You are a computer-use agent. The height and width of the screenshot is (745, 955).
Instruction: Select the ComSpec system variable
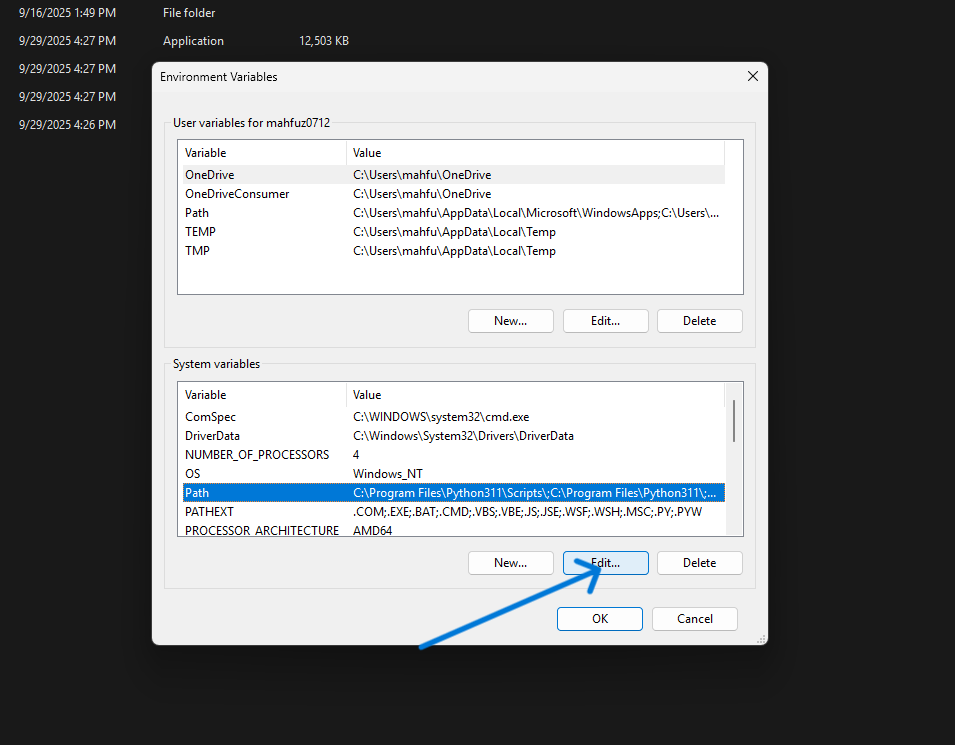(210, 417)
